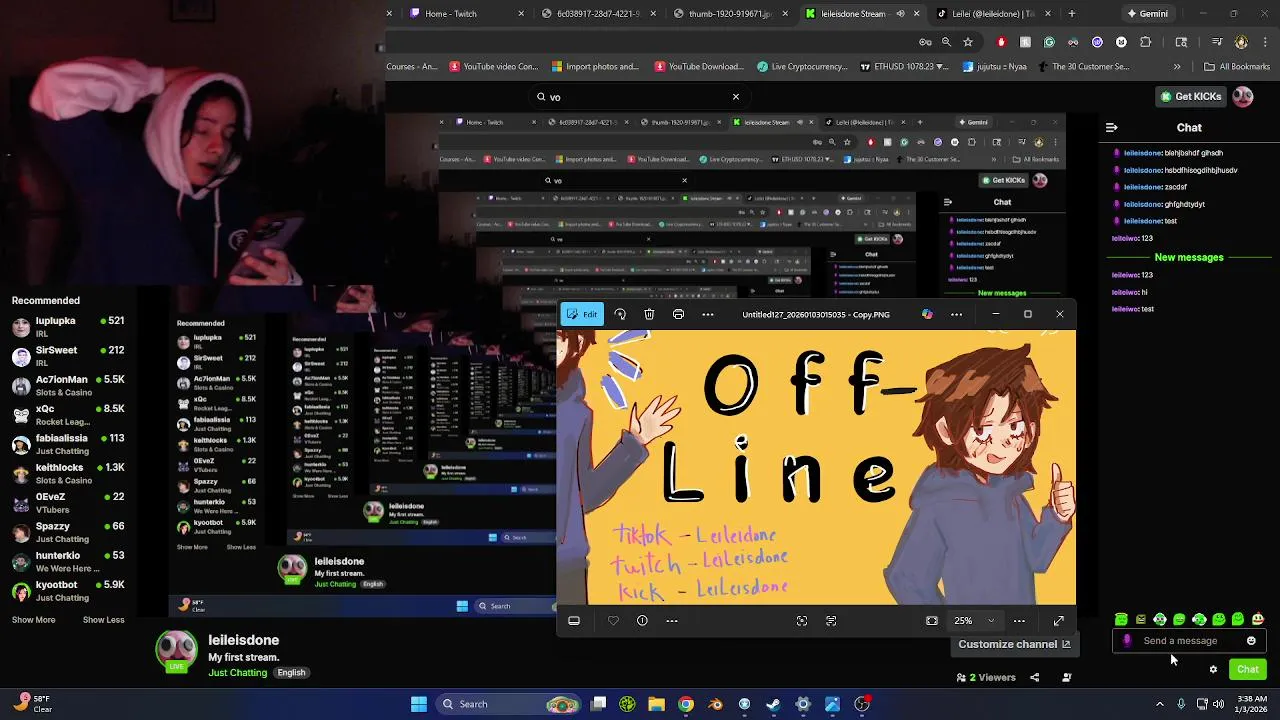Screen dimensions: 1280x720
Task: Jump to New messages in chat
Action: point(1189,257)
